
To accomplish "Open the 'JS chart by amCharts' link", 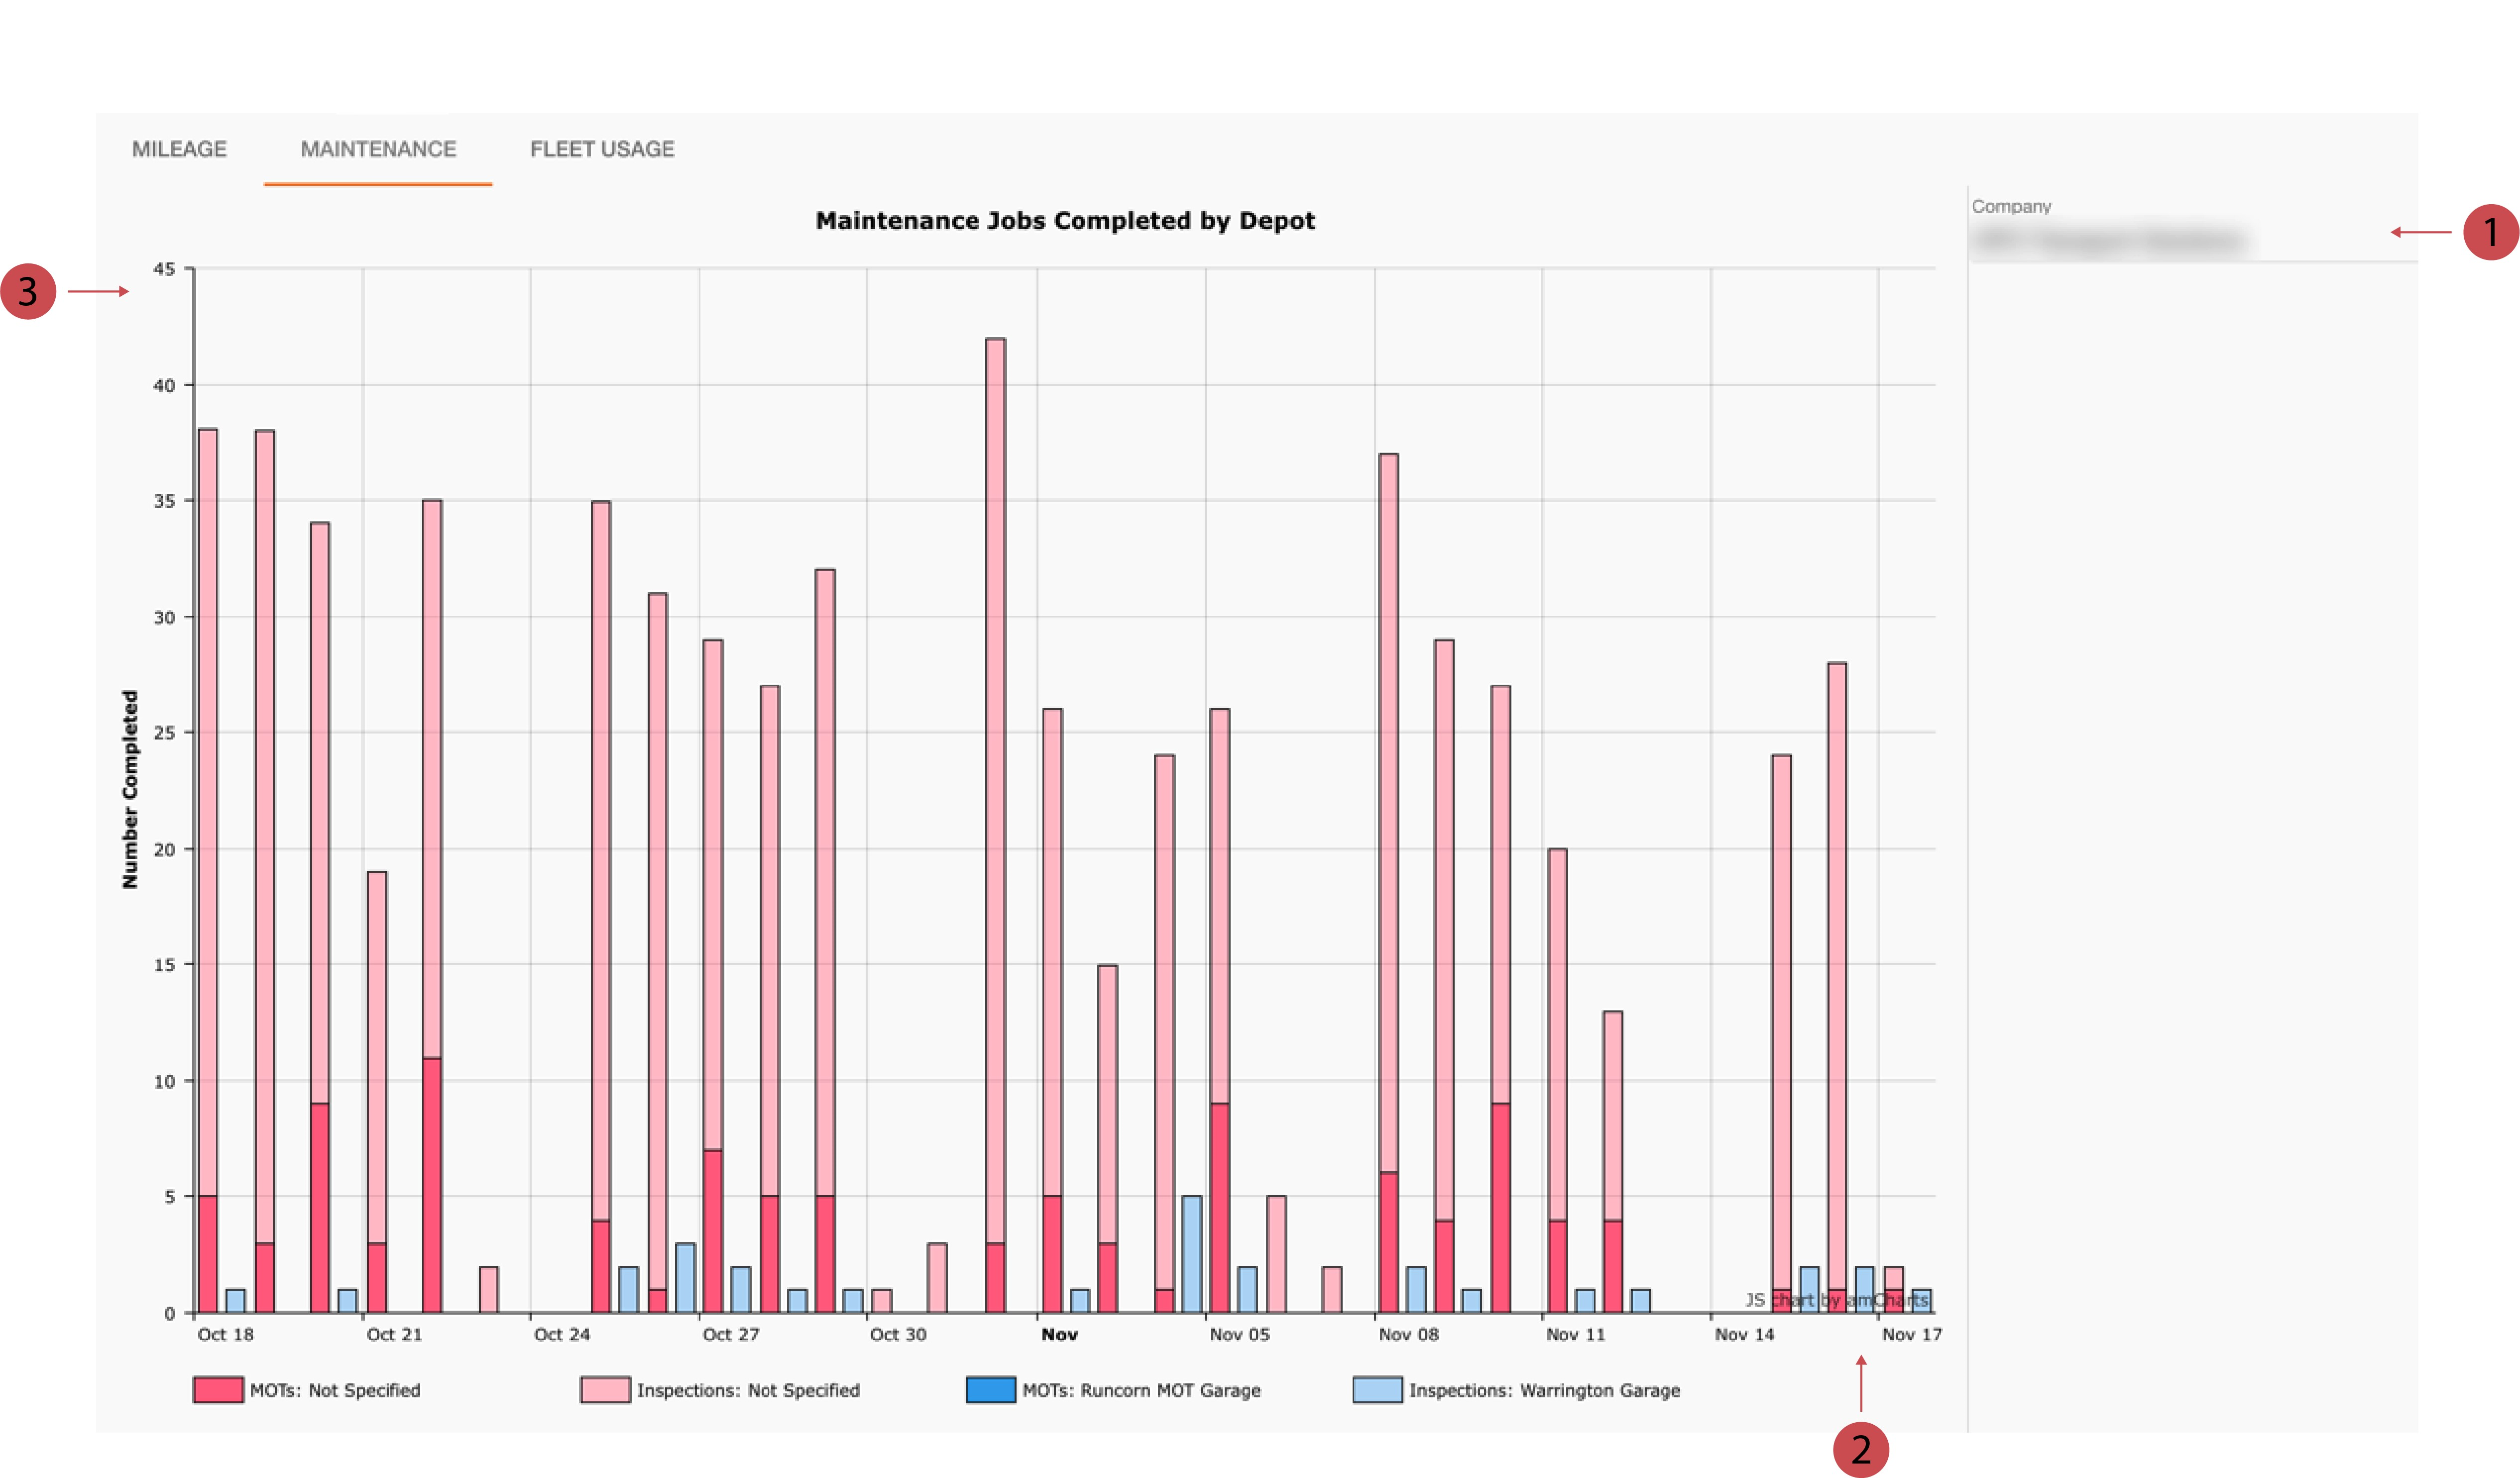I will click(x=1836, y=1300).
